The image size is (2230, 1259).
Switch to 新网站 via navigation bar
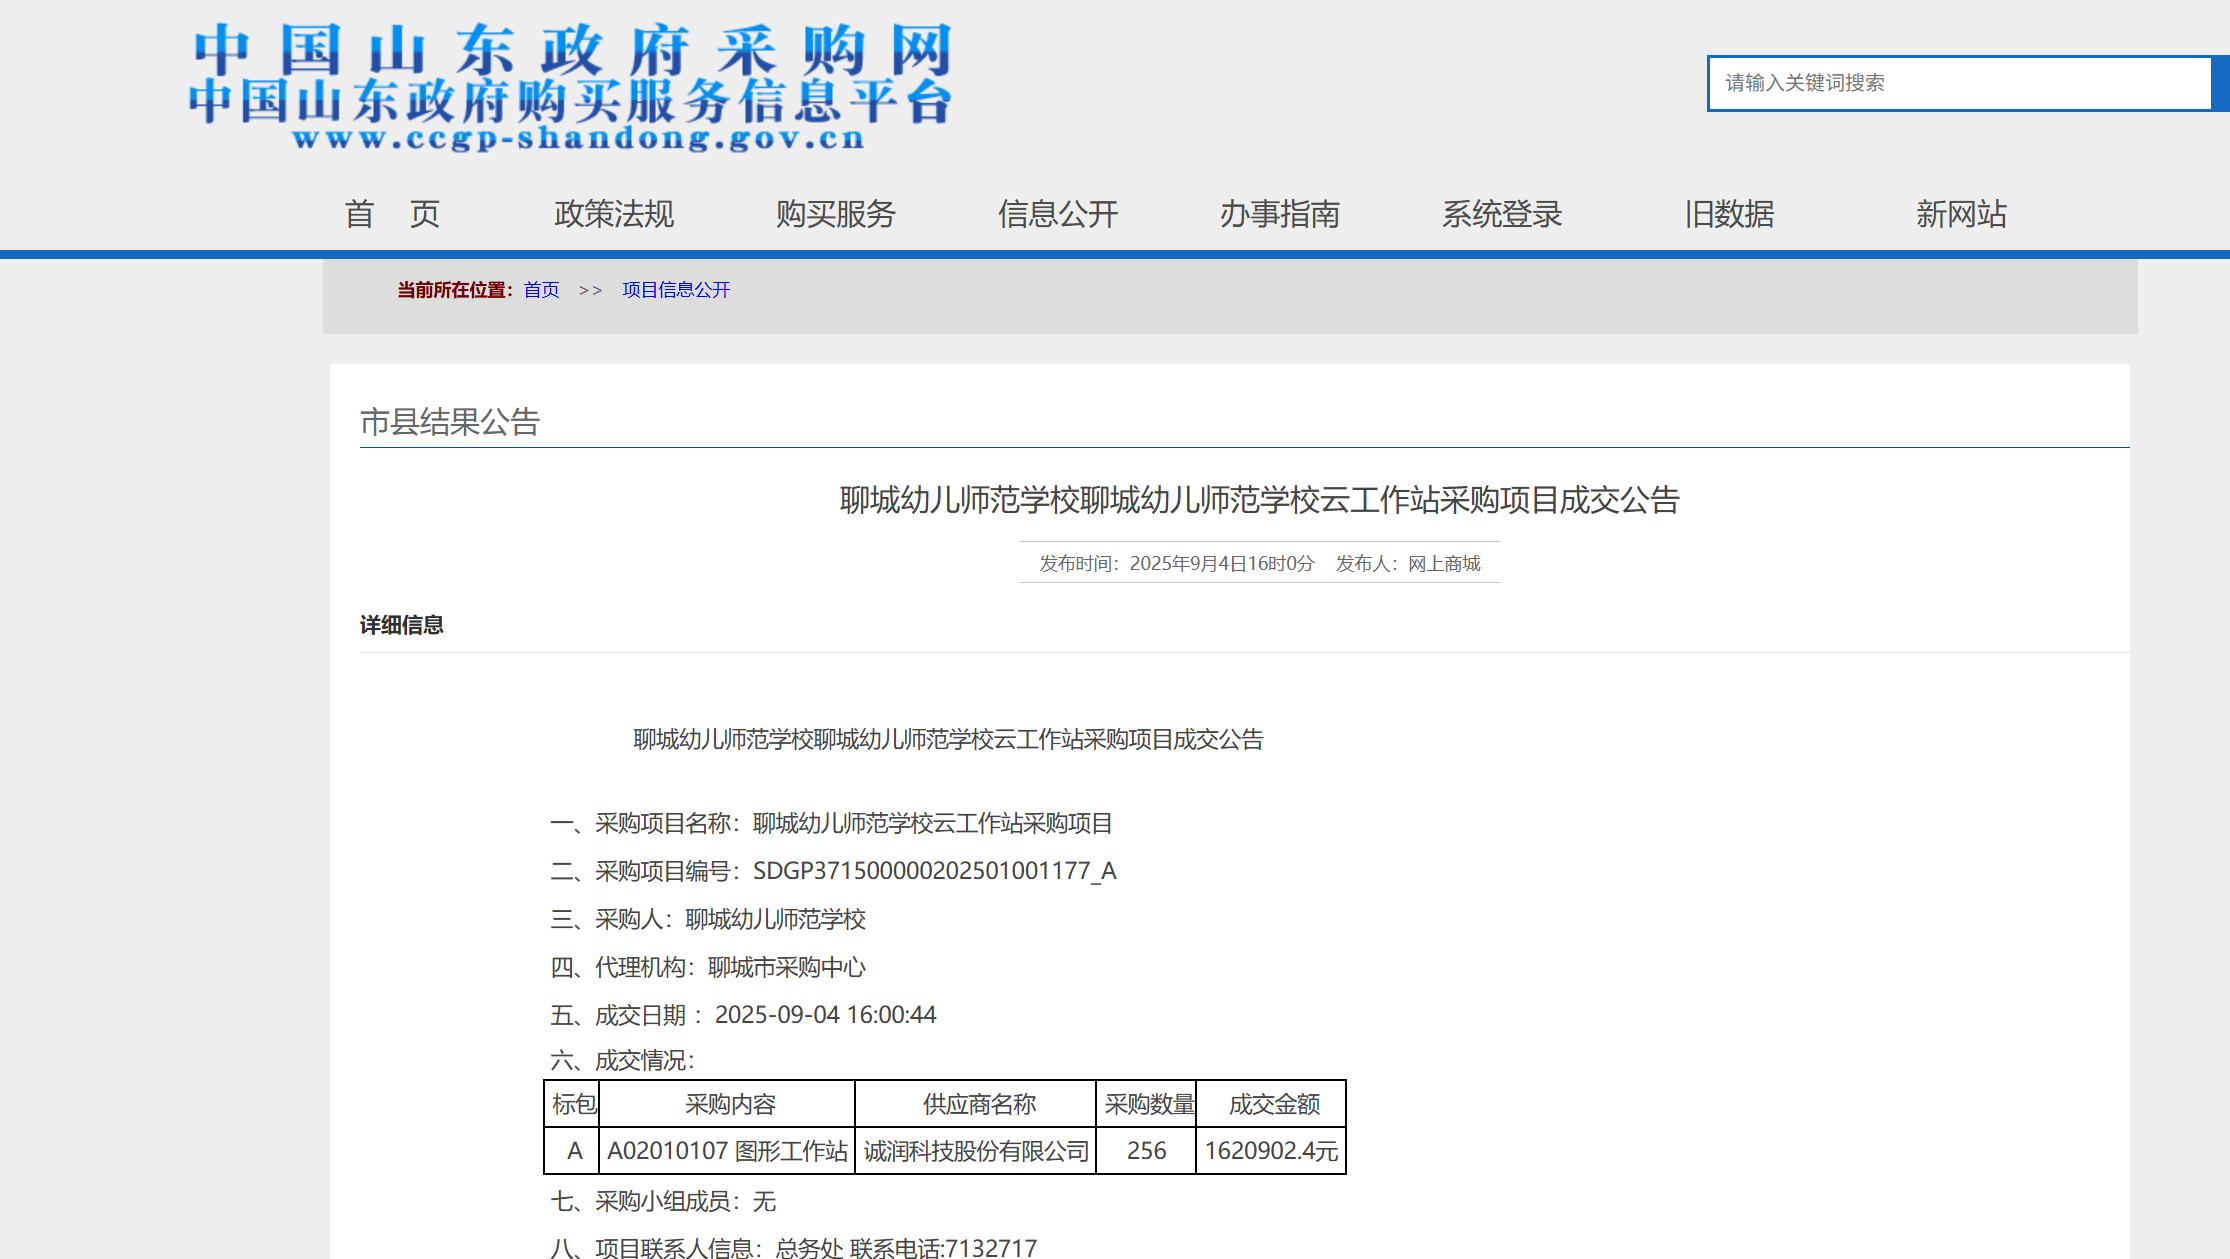pyautogui.click(x=1961, y=214)
